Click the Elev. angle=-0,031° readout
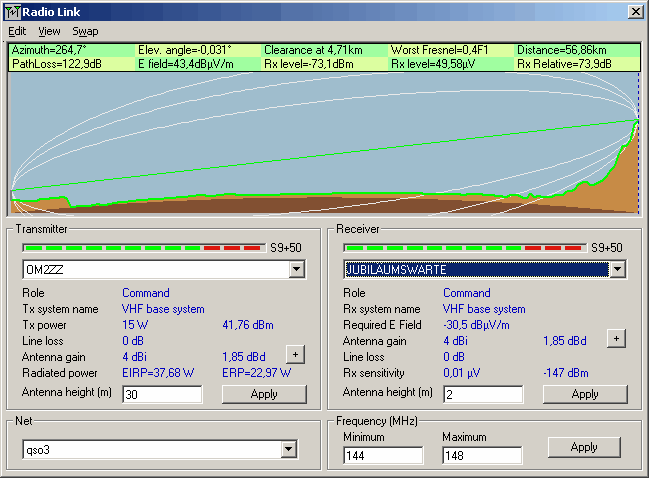The image size is (649, 478). click(x=185, y=50)
